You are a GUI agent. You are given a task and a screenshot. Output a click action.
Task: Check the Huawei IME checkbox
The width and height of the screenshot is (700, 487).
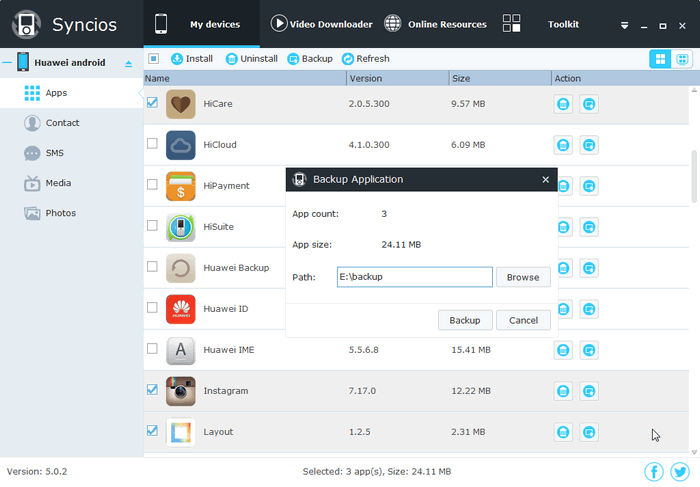click(152, 349)
